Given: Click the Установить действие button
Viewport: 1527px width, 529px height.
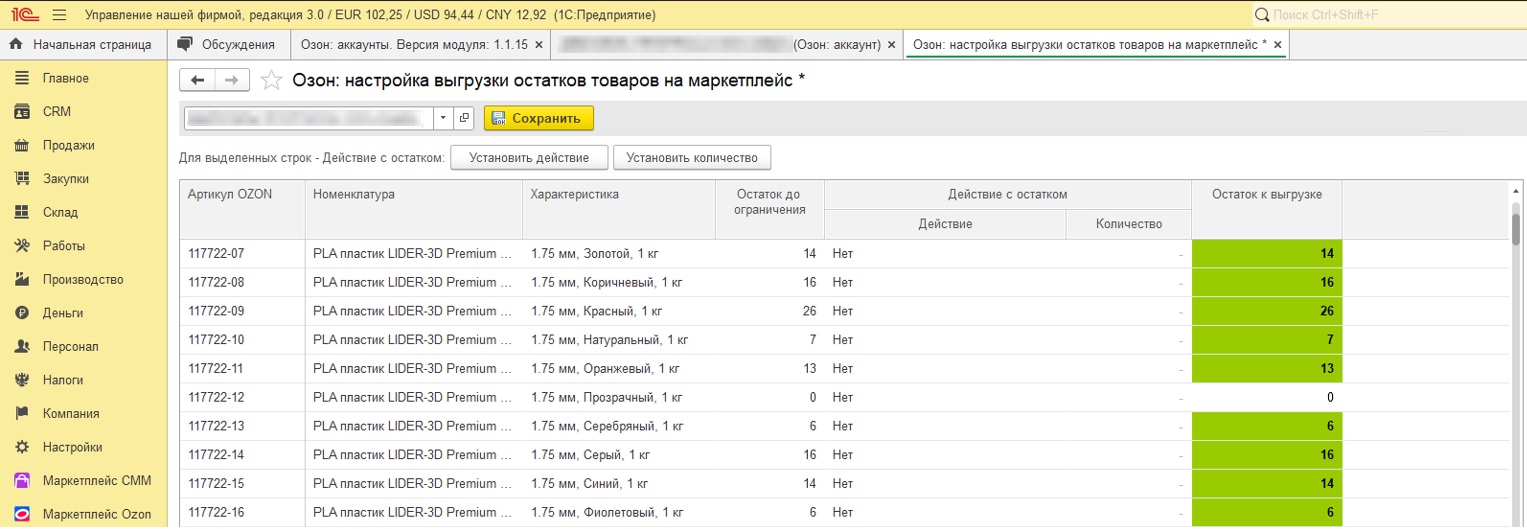Looking at the screenshot, I should click(528, 158).
